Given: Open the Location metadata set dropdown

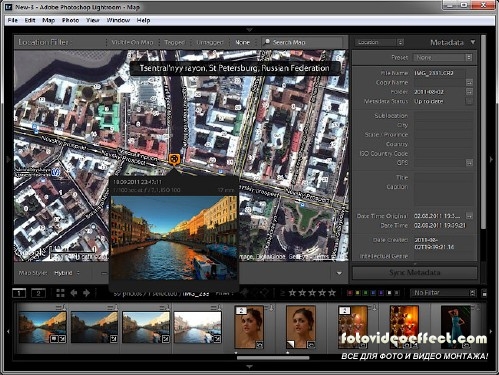Looking at the screenshot, I should point(379,42).
